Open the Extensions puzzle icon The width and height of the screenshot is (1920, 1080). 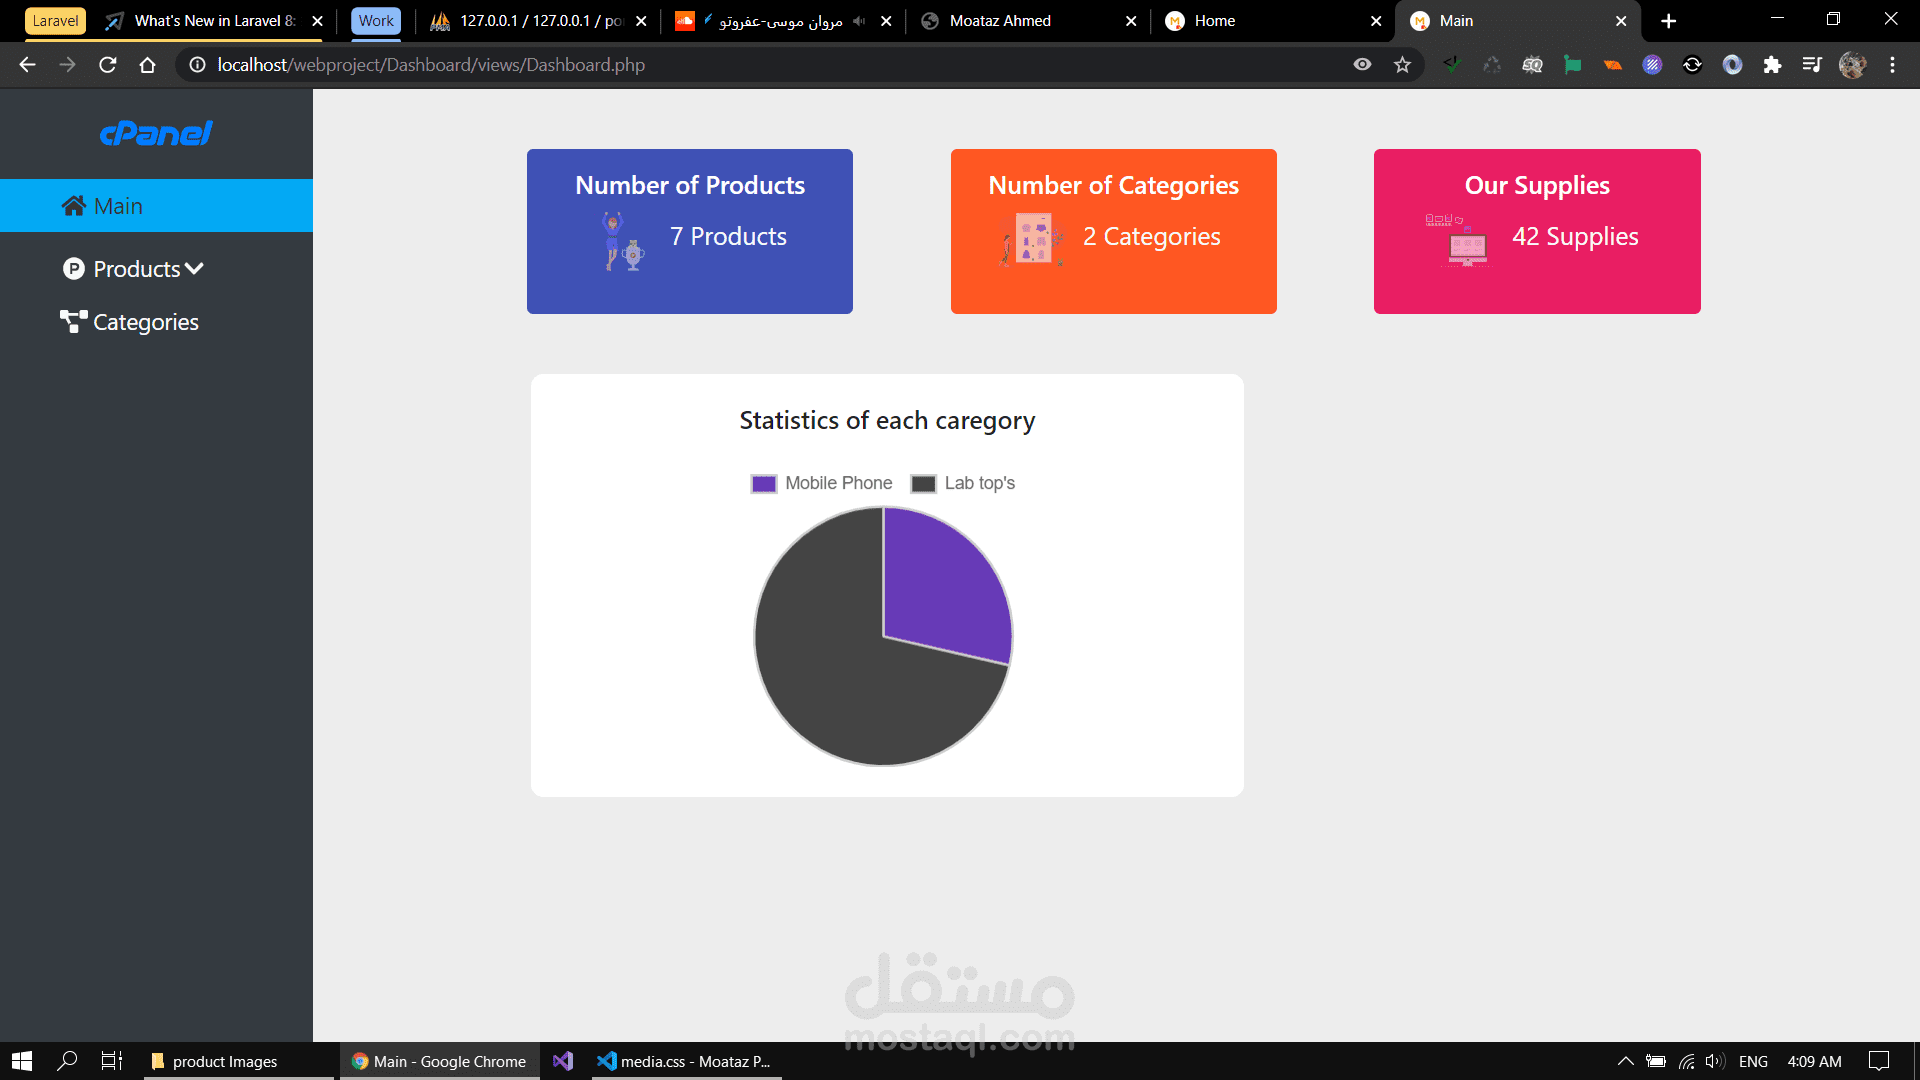[1772, 65]
